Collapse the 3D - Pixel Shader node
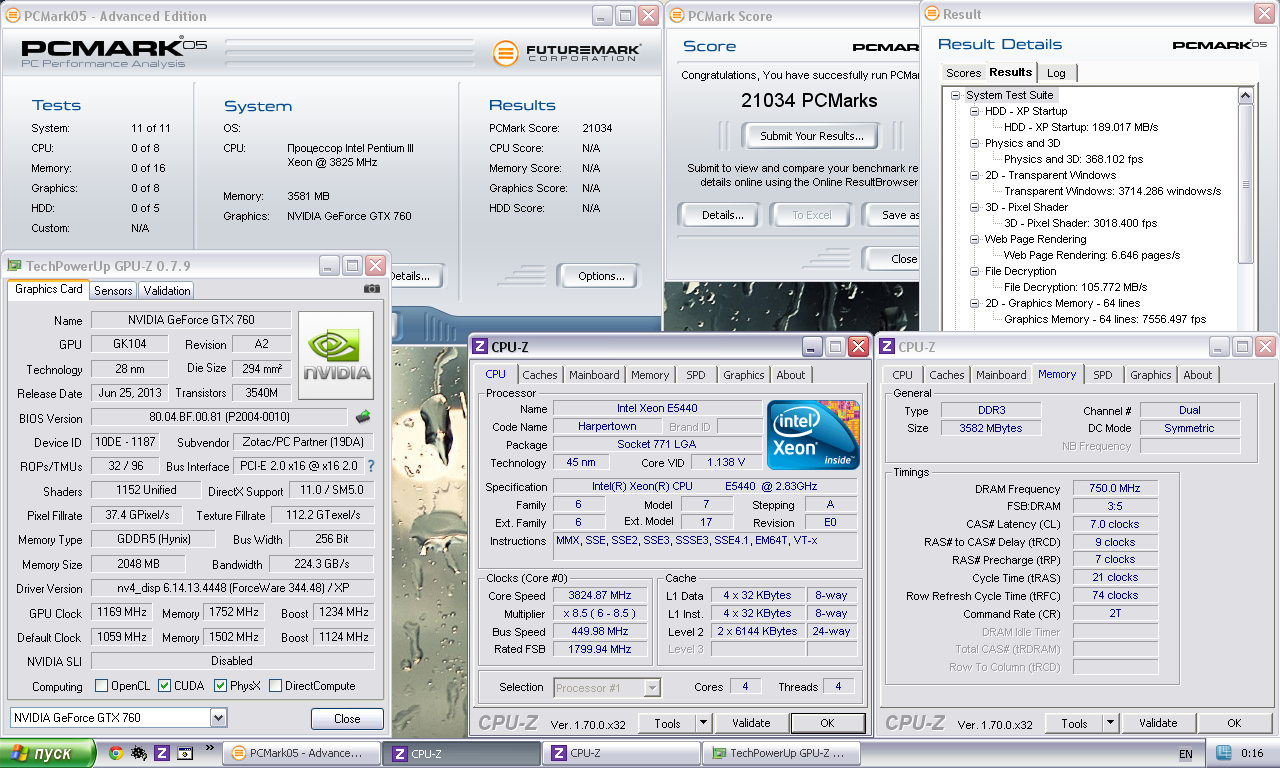Viewport: 1280px width, 768px height. tap(974, 207)
